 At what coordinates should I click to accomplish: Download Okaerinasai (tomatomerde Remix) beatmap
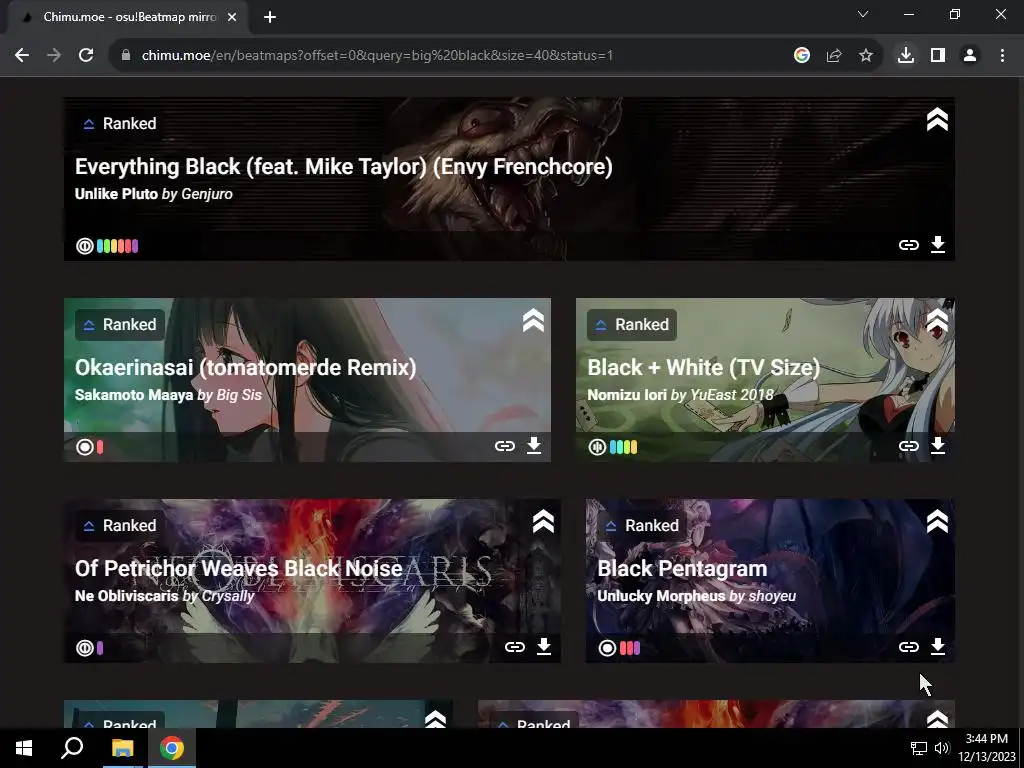pos(534,445)
